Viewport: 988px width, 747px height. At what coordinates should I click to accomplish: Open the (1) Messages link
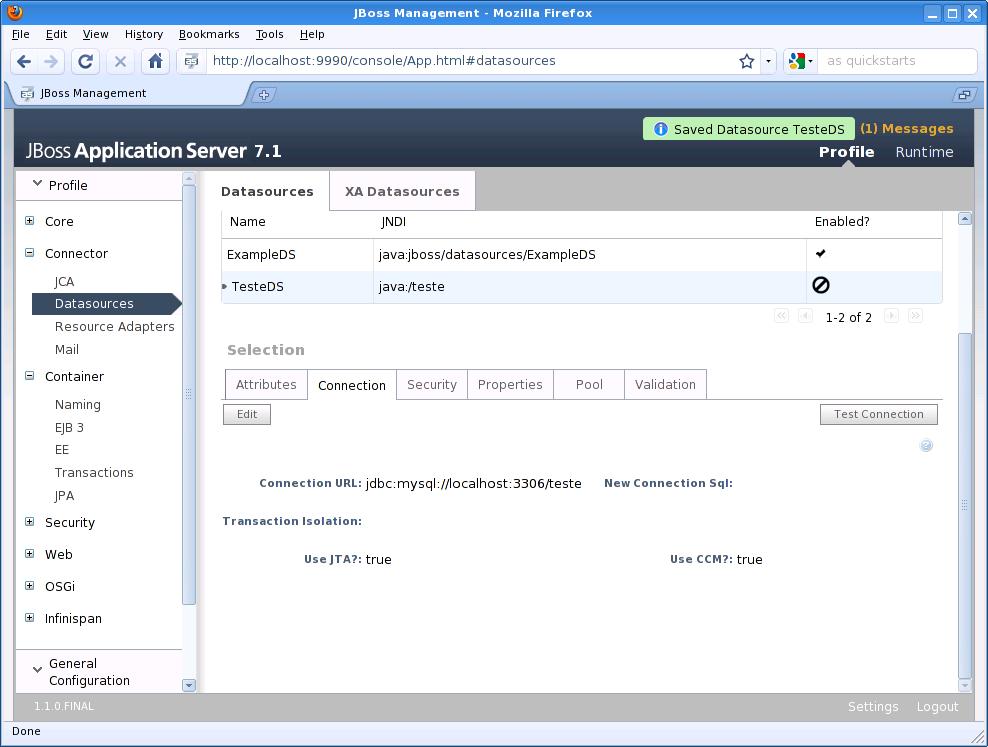pyautogui.click(x=907, y=128)
